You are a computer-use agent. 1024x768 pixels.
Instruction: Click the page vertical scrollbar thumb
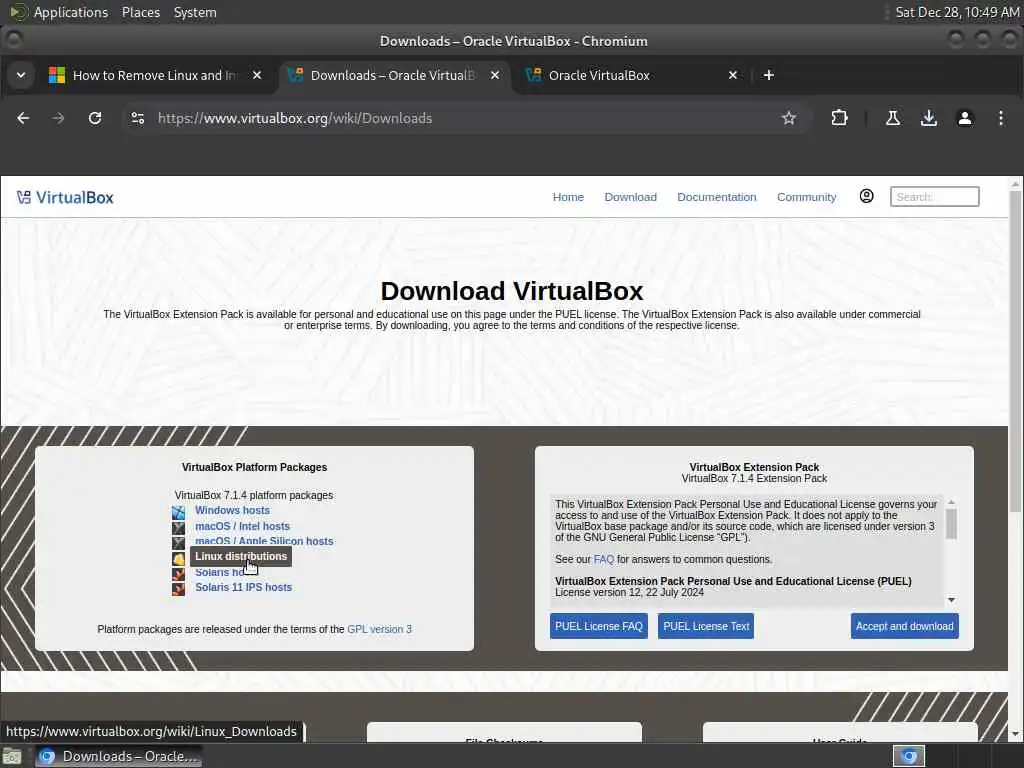pyautogui.click(x=1016, y=351)
